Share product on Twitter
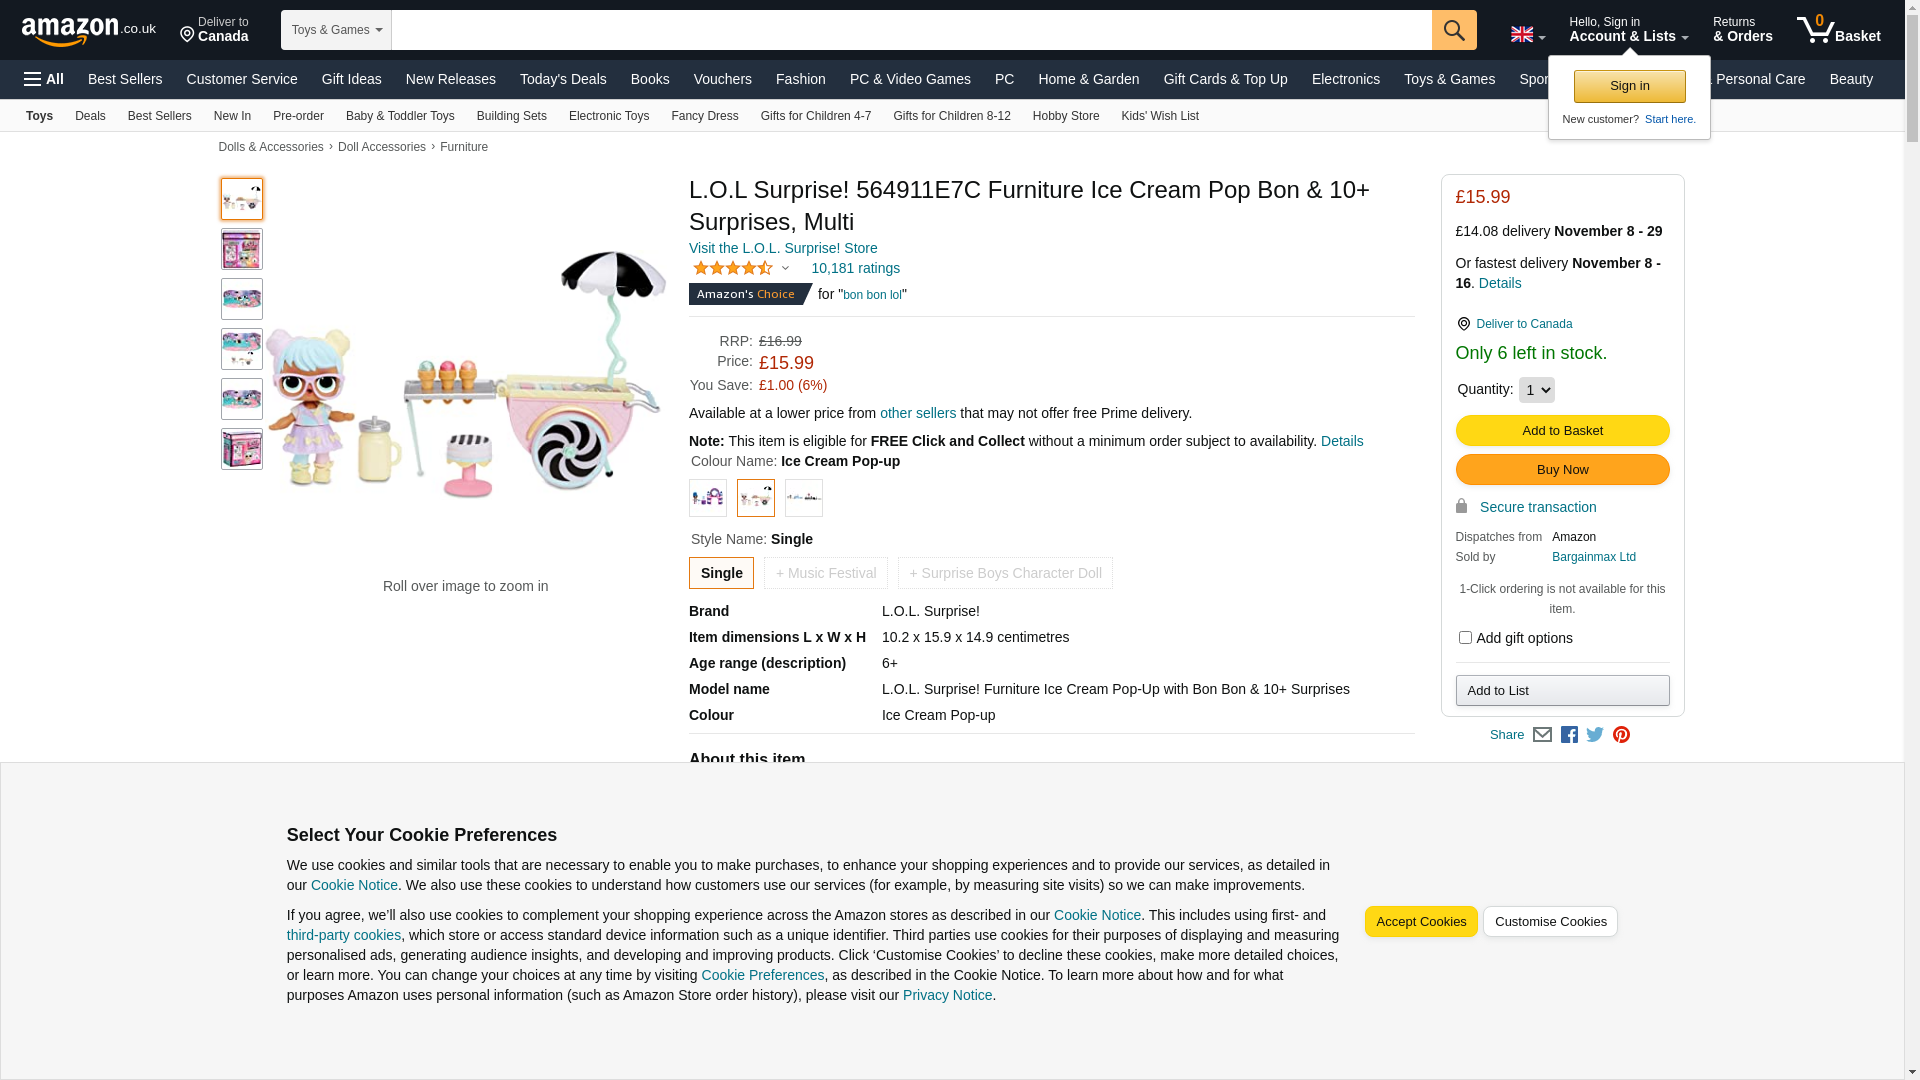 tap(1595, 735)
